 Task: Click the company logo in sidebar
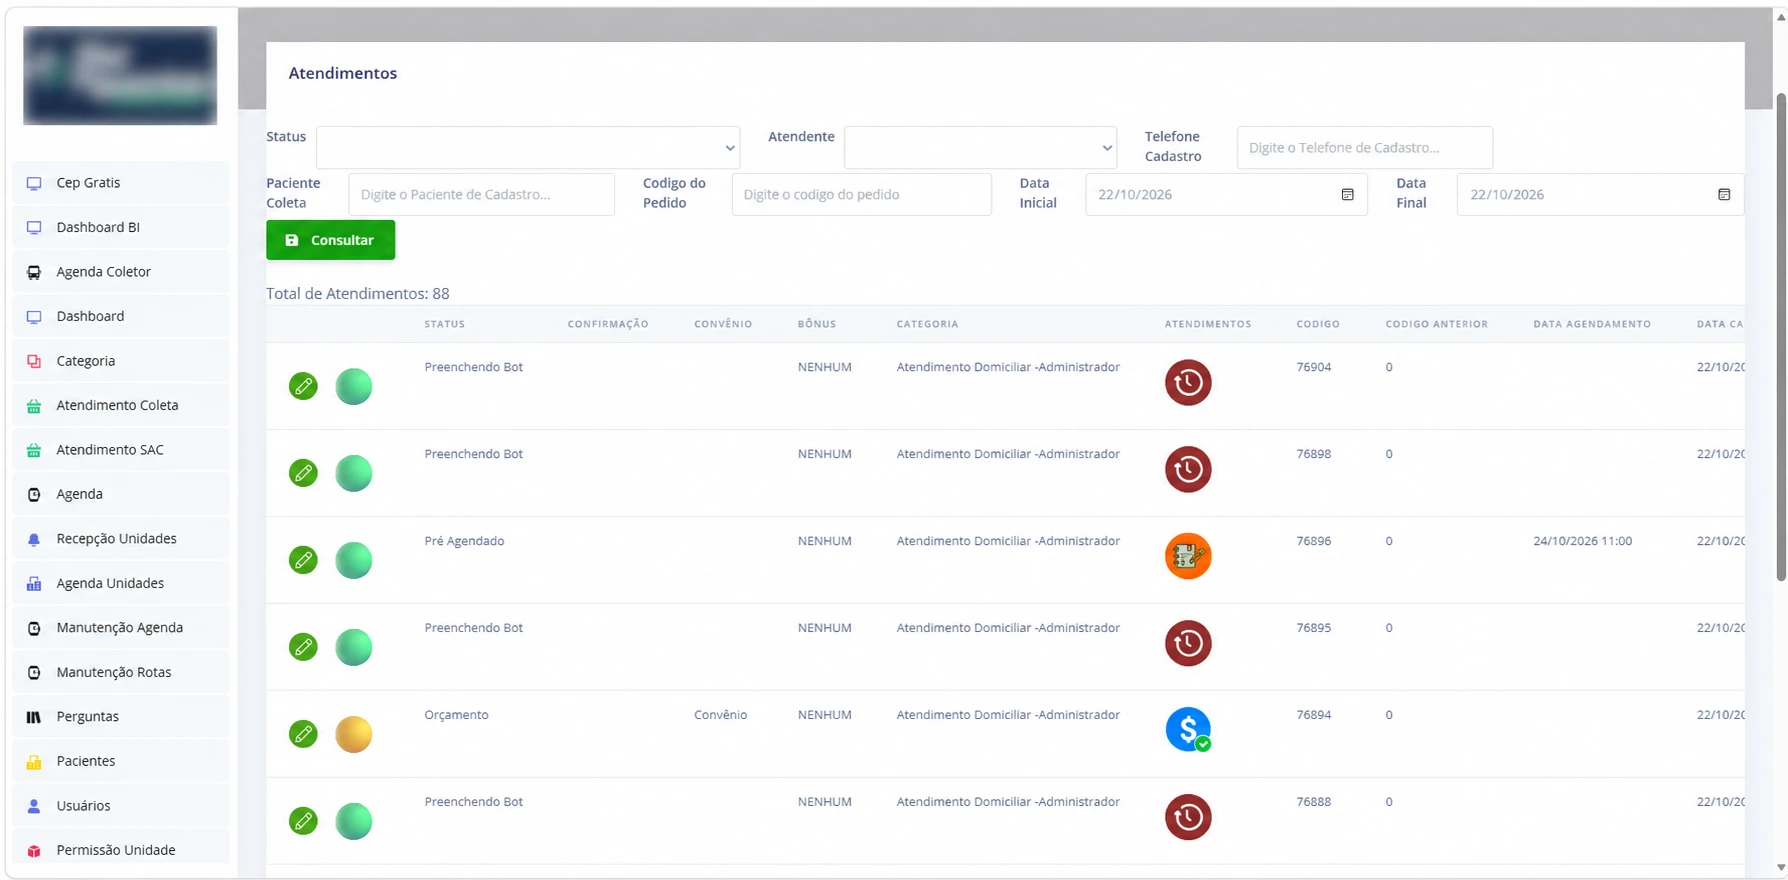120,75
